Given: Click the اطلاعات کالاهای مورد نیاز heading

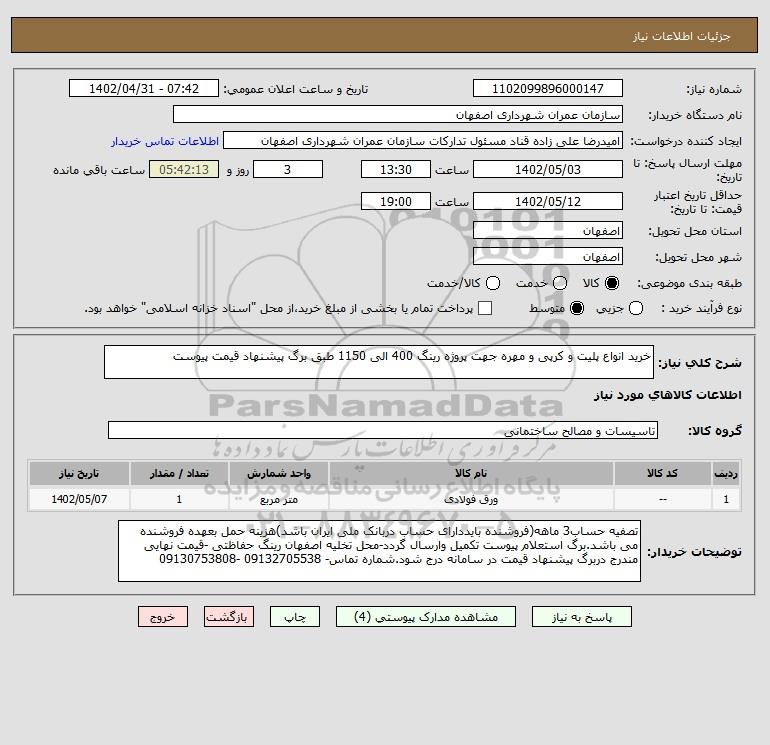Looking at the screenshot, I should pos(668,395).
